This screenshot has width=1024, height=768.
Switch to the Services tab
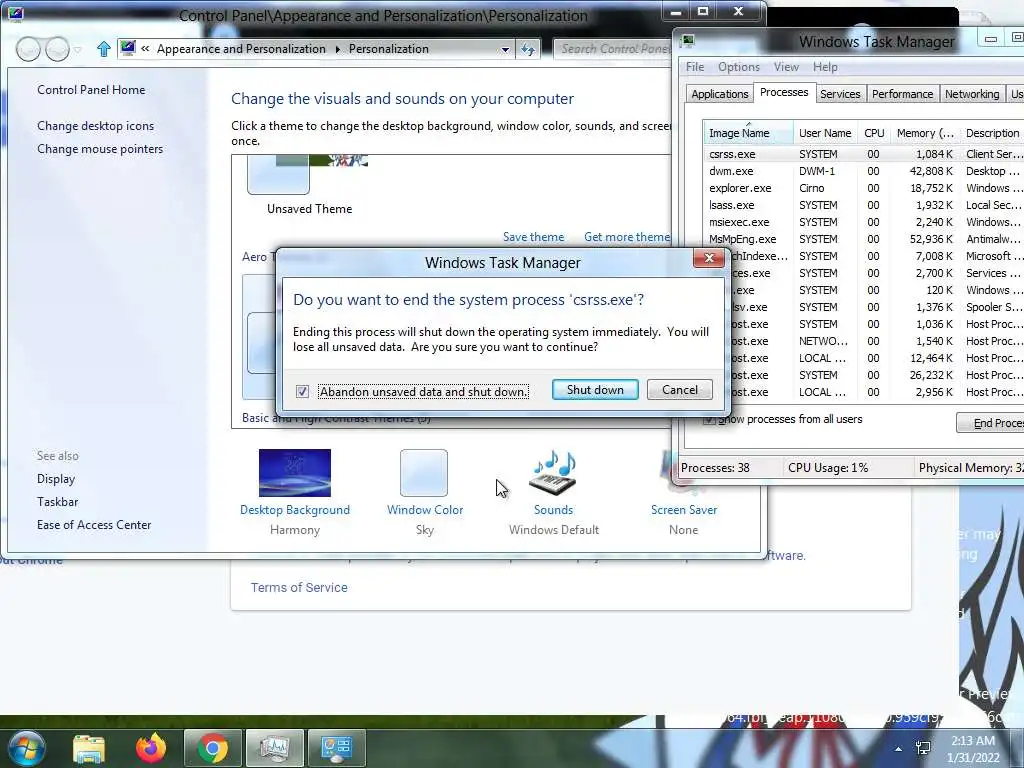point(840,94)
